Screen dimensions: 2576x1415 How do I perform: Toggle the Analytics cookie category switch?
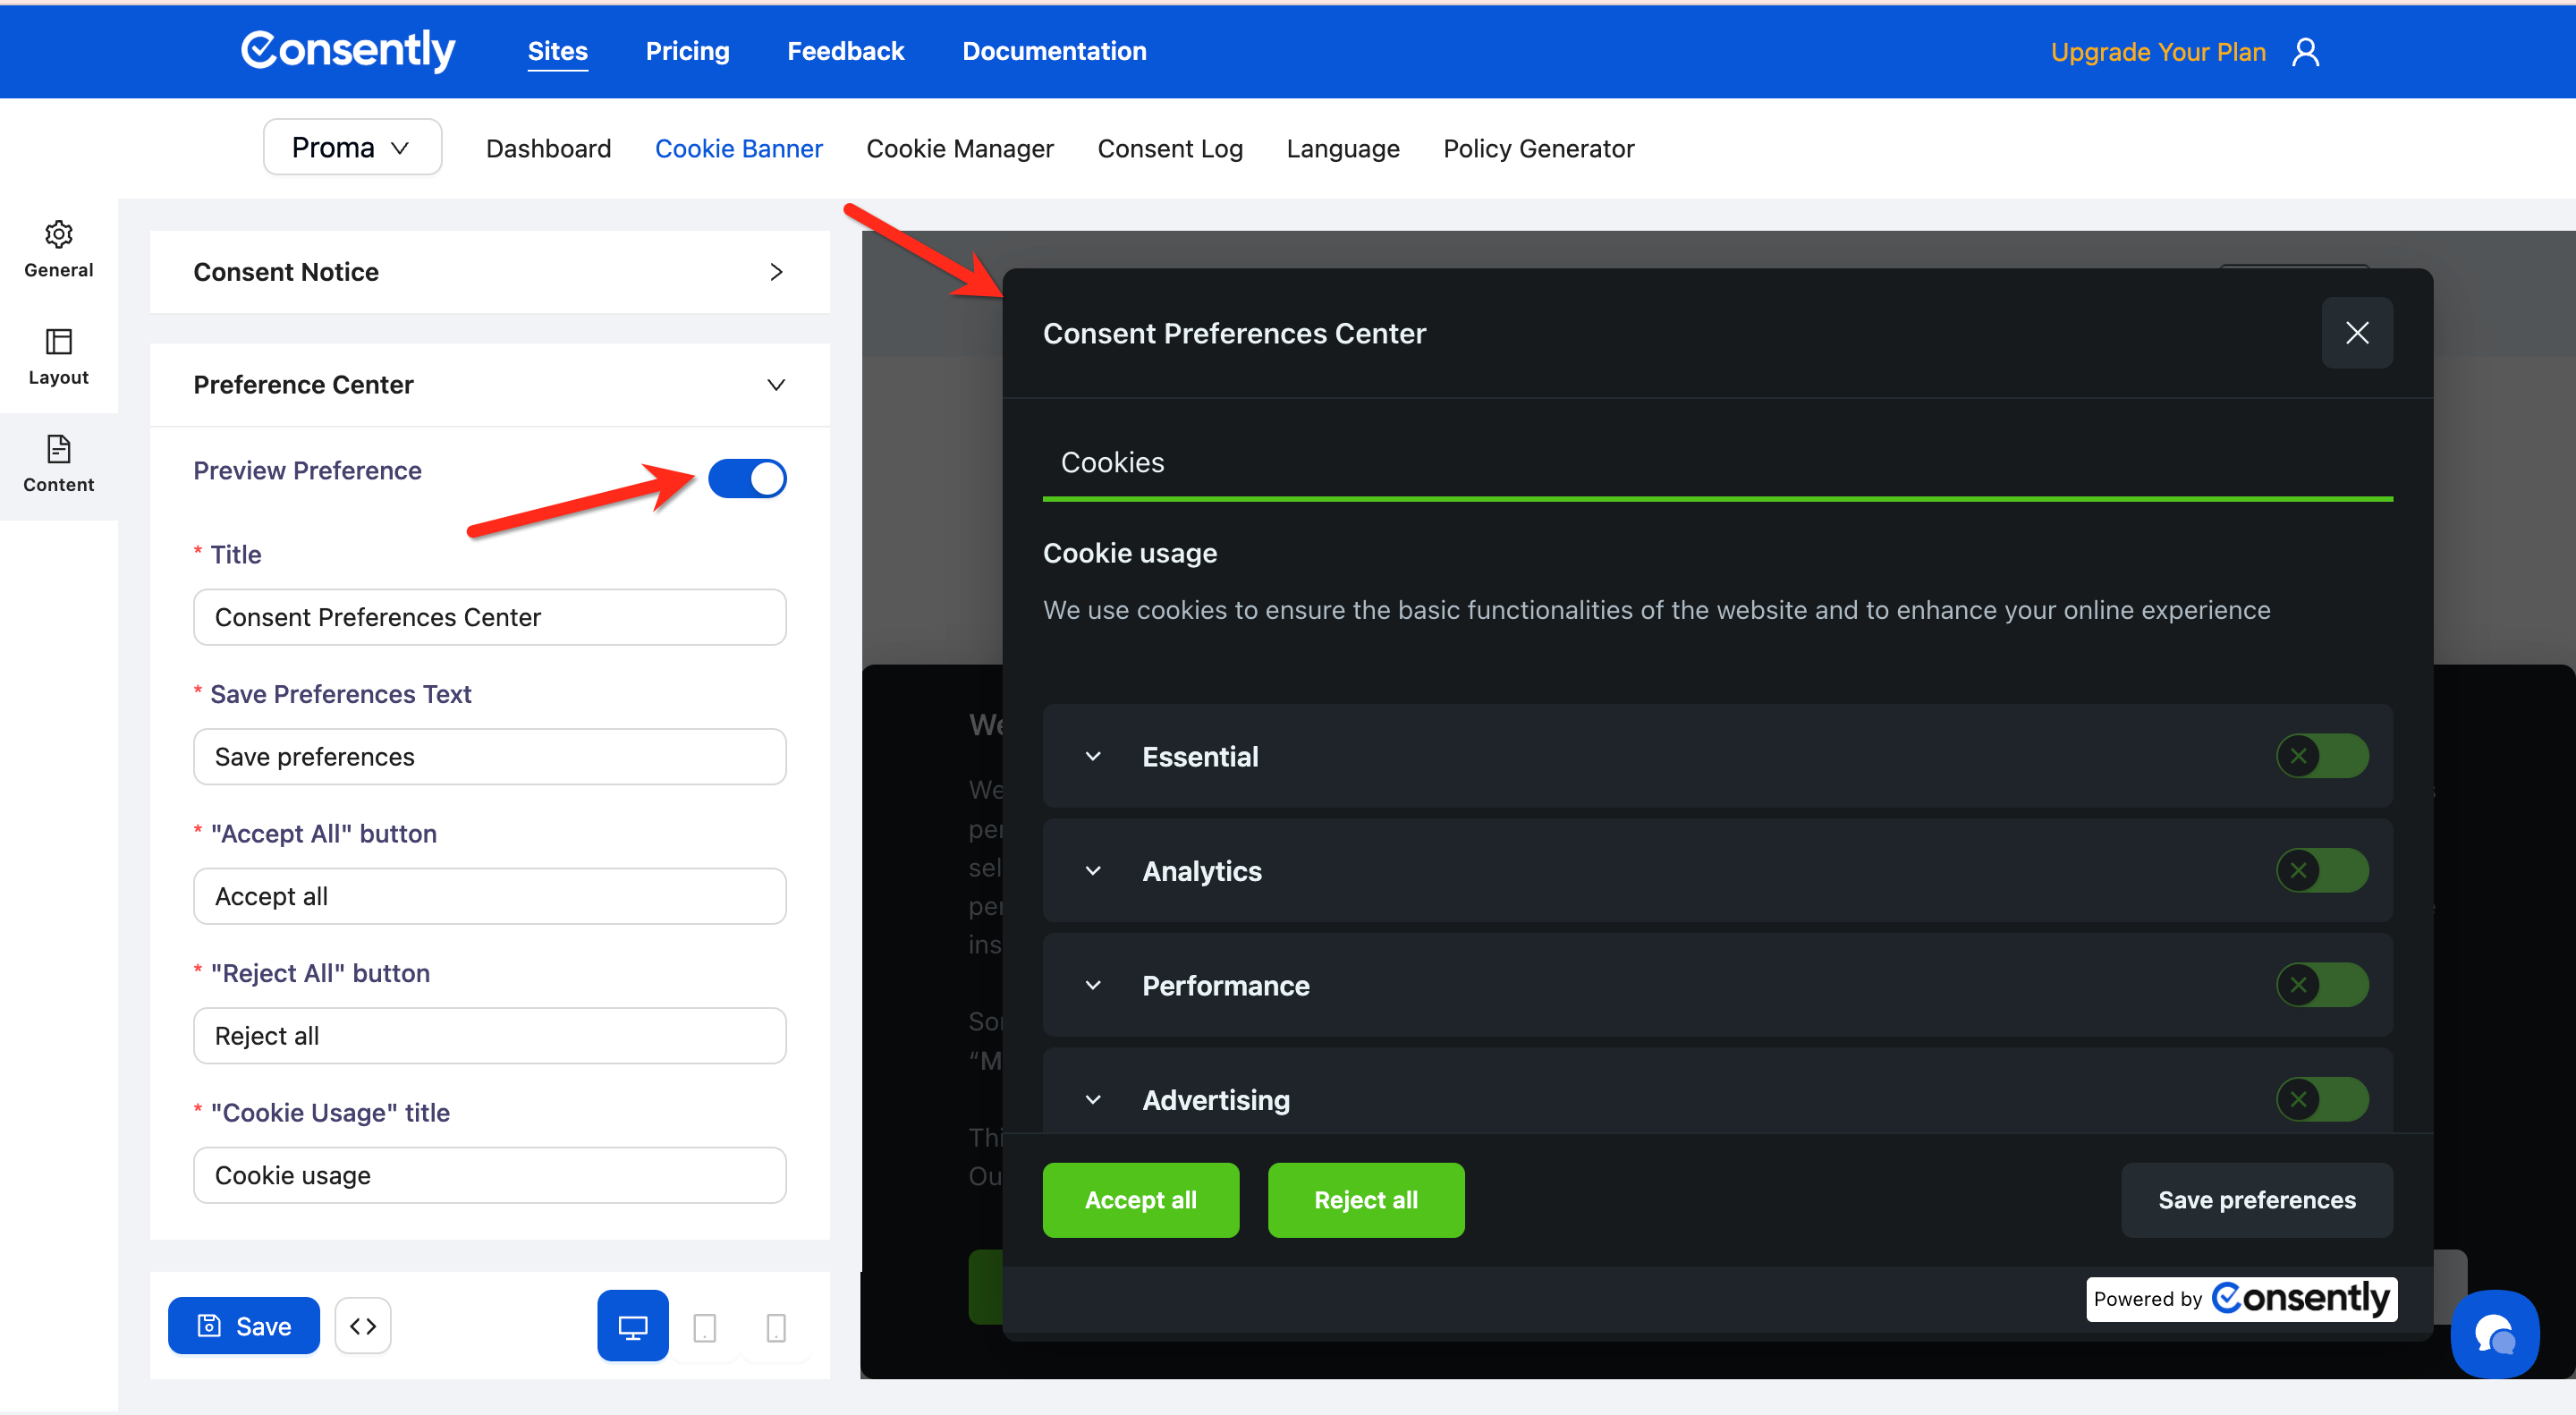(2321, 870)
